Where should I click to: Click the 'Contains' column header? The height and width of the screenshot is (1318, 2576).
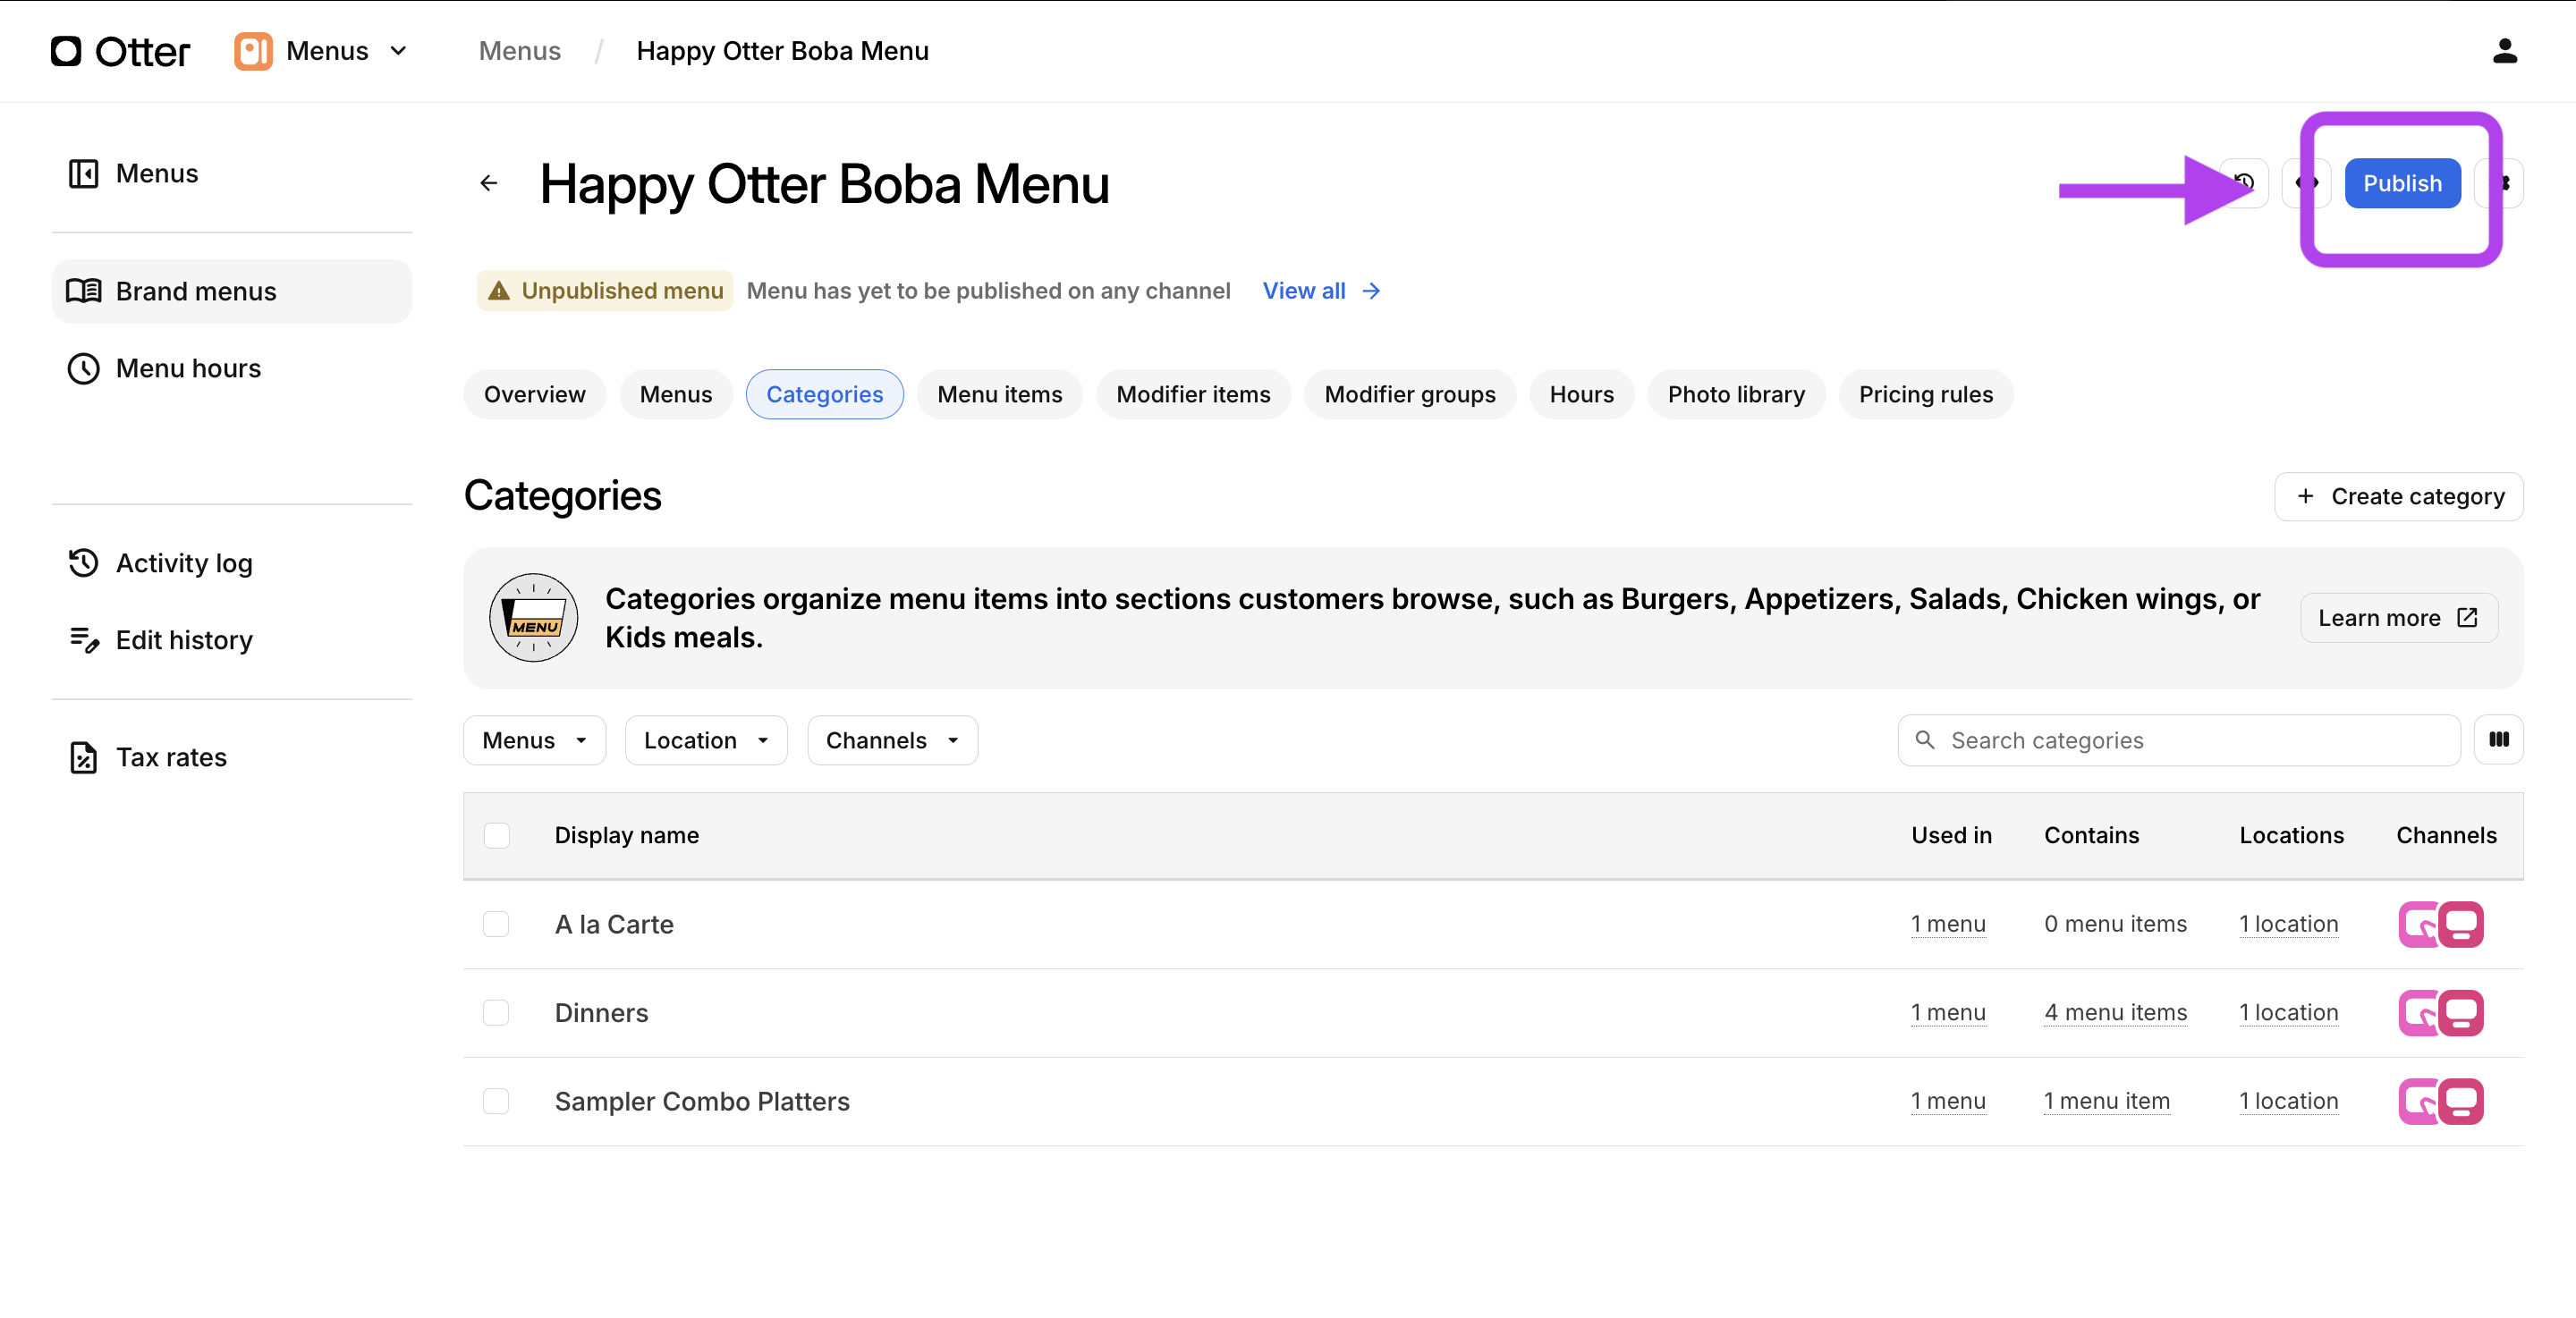click(2091, 835)
